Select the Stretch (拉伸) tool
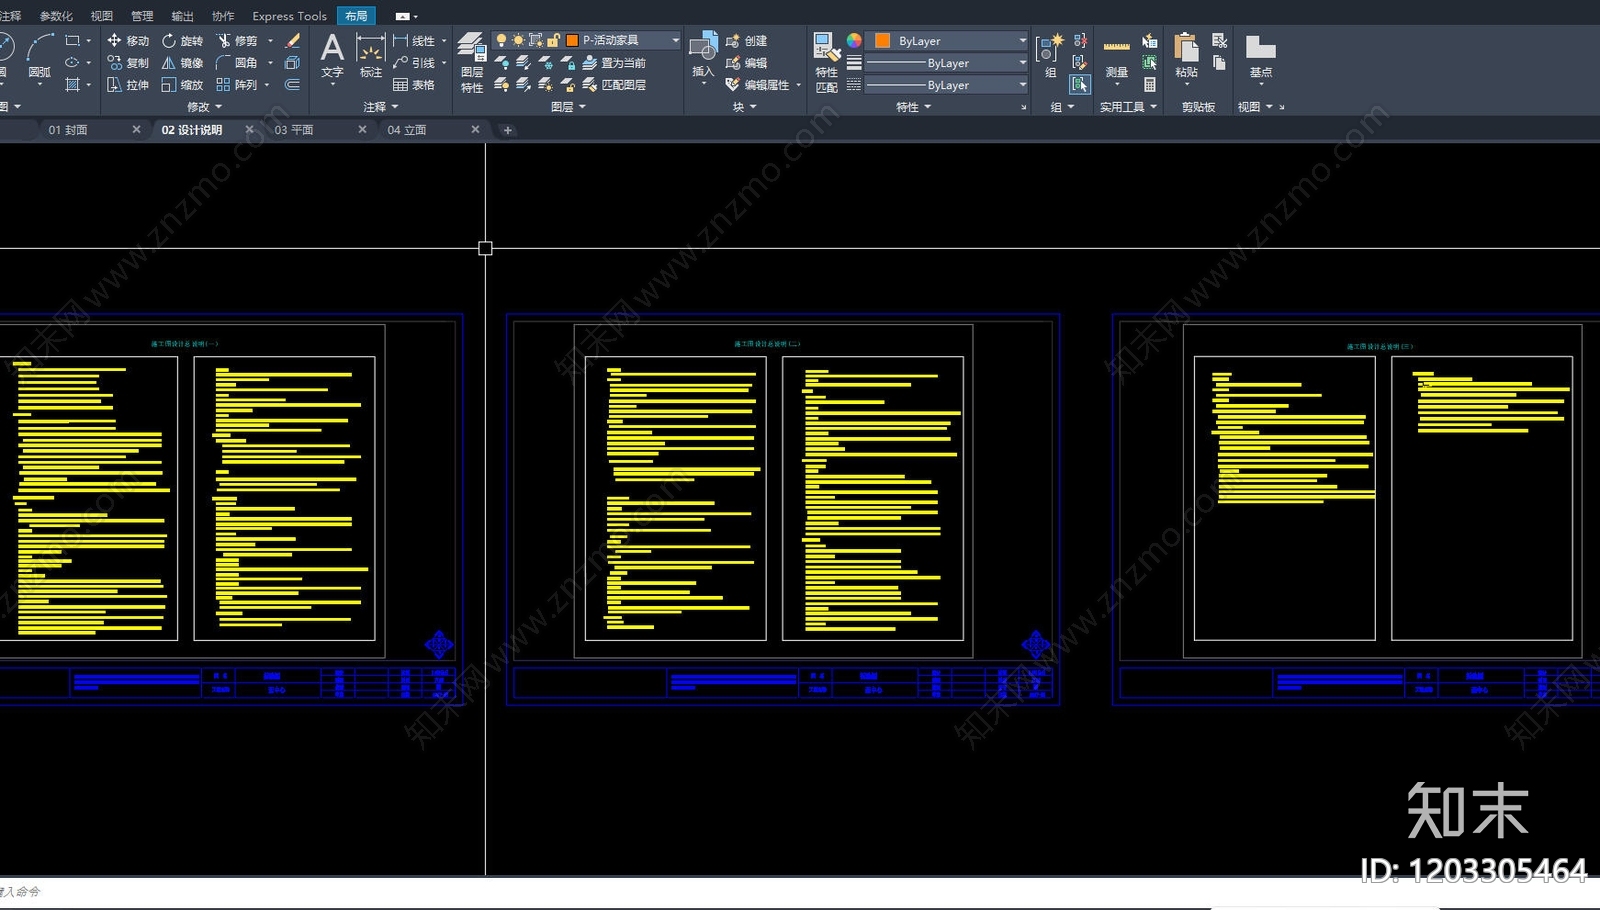The image size is (1600, 910). (x=127, y=85)
